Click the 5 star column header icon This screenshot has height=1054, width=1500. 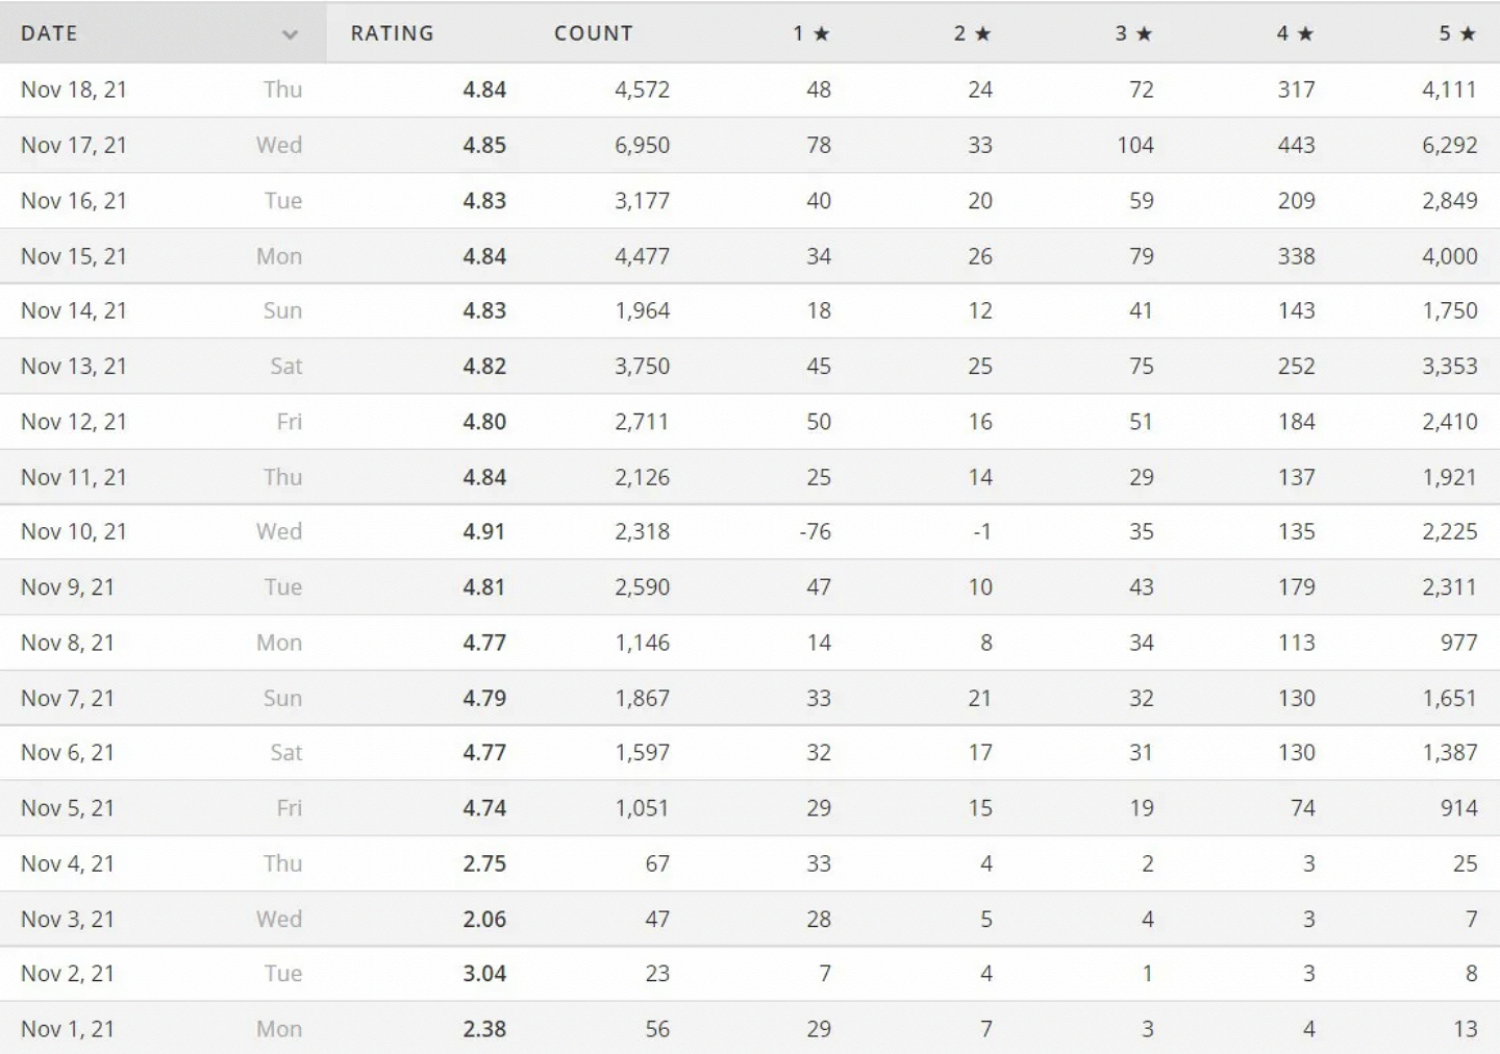click(x=1468, y=34)
